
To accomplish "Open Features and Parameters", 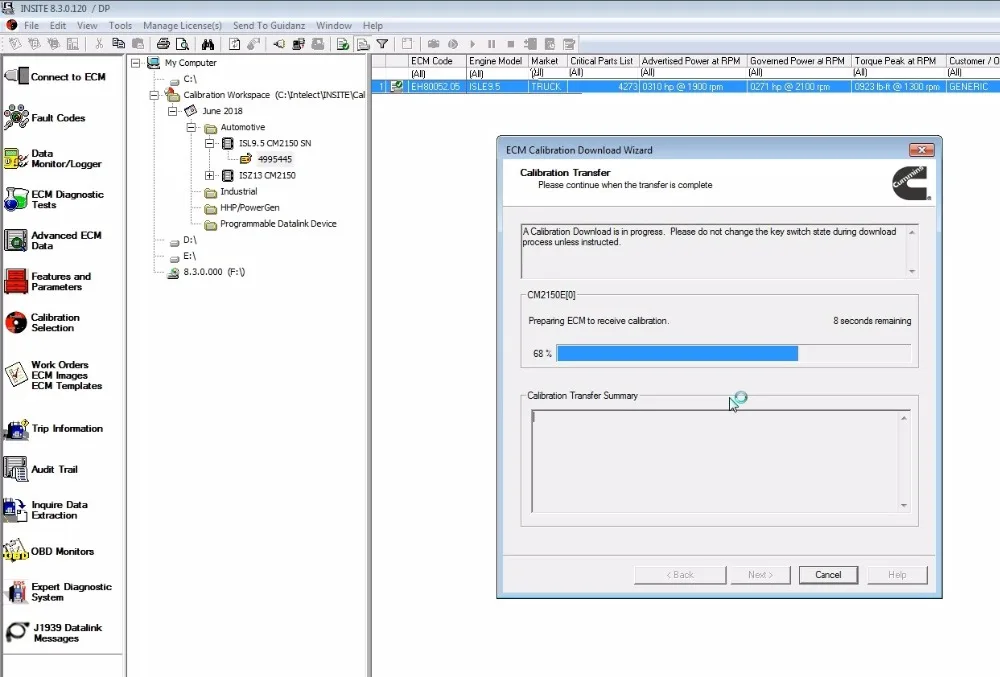I will coord(48,282).
